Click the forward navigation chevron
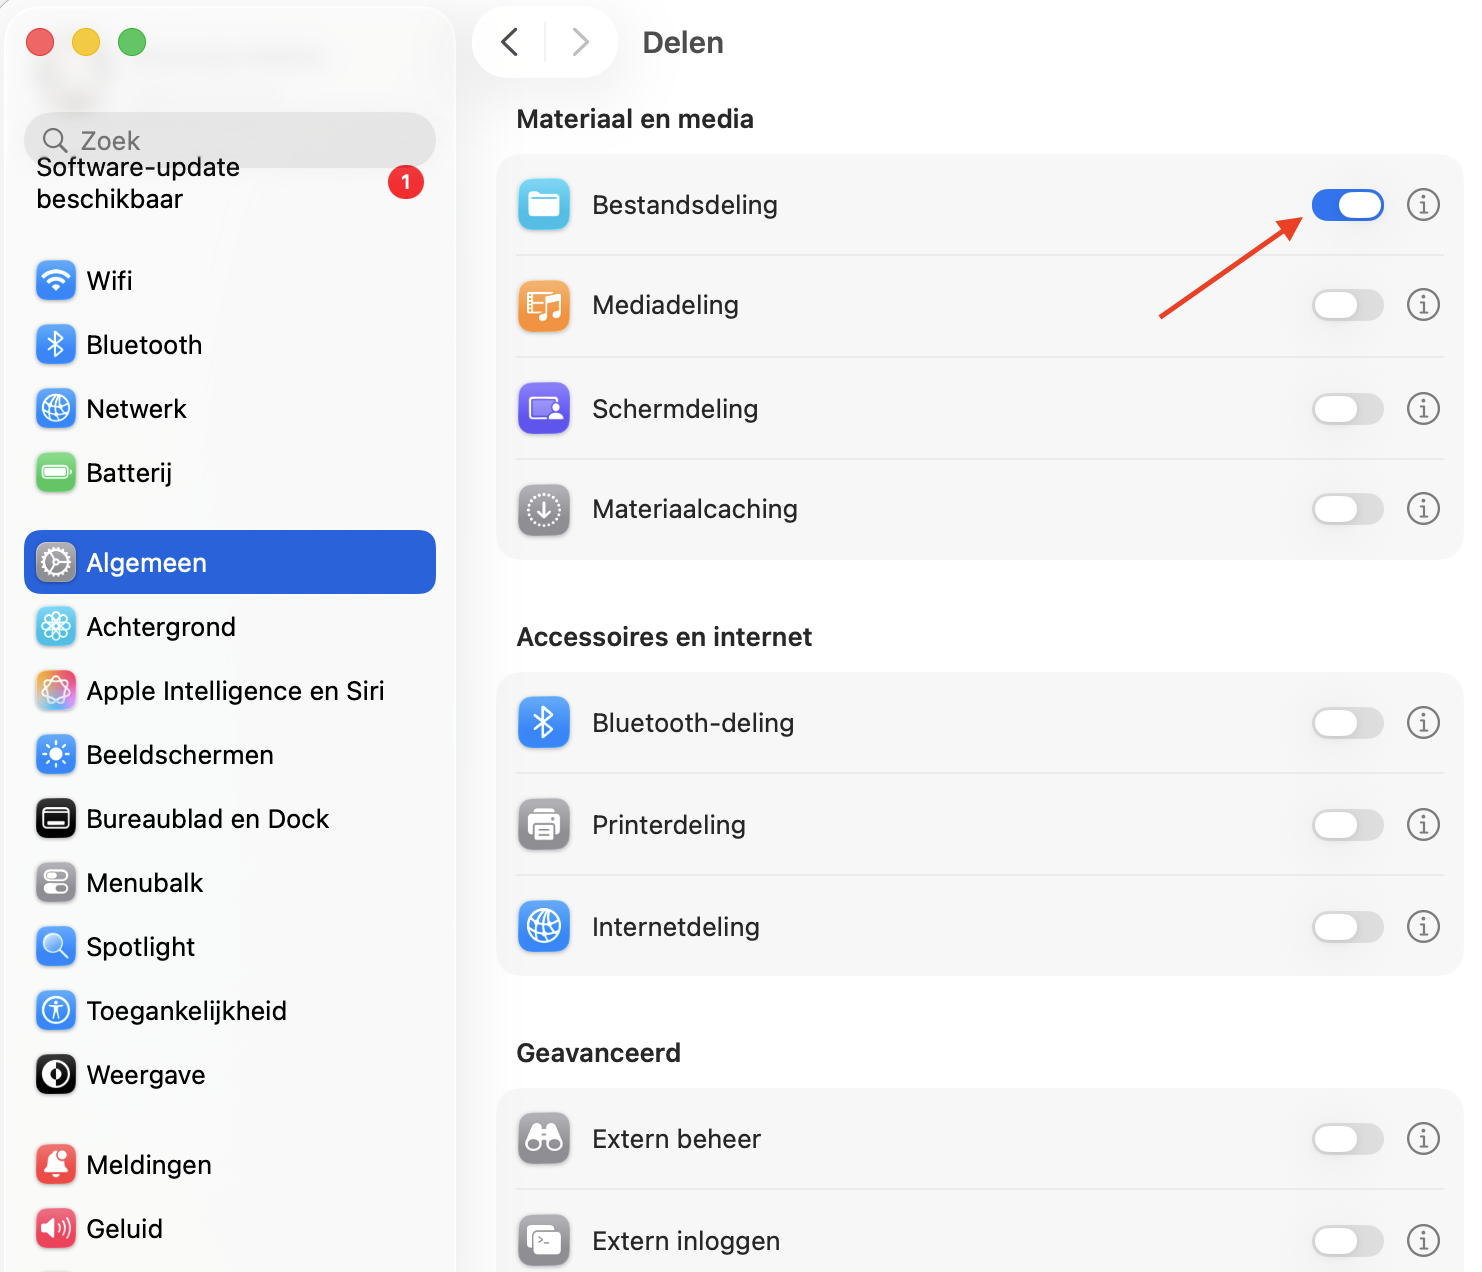Viewport: 1482px width, 1272px height. (581, 42)
